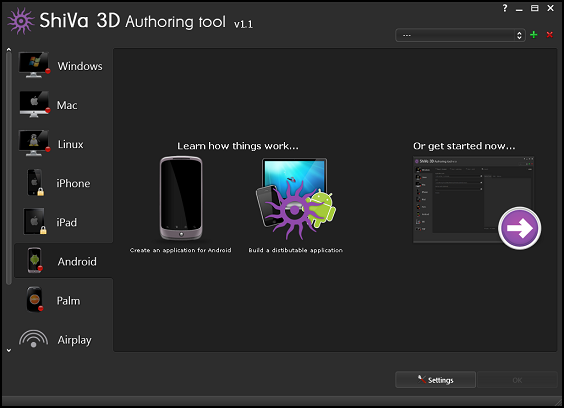Choose the iPhone tab label

[x=73, y=183]
